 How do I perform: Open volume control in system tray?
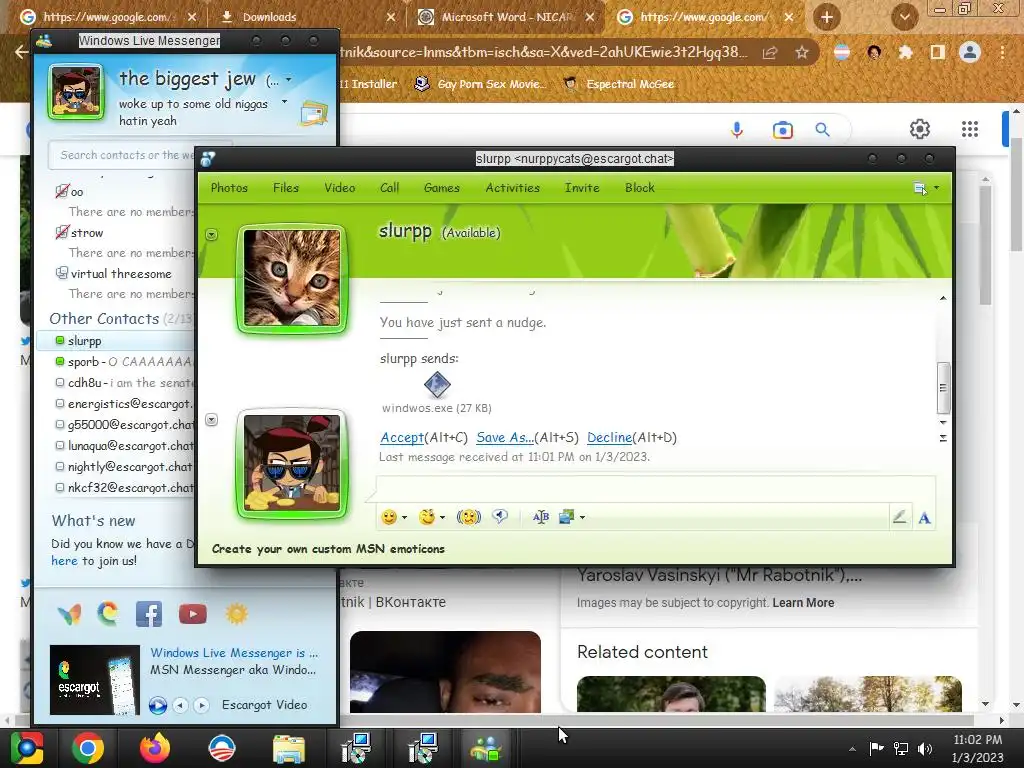tap(925, 749)
